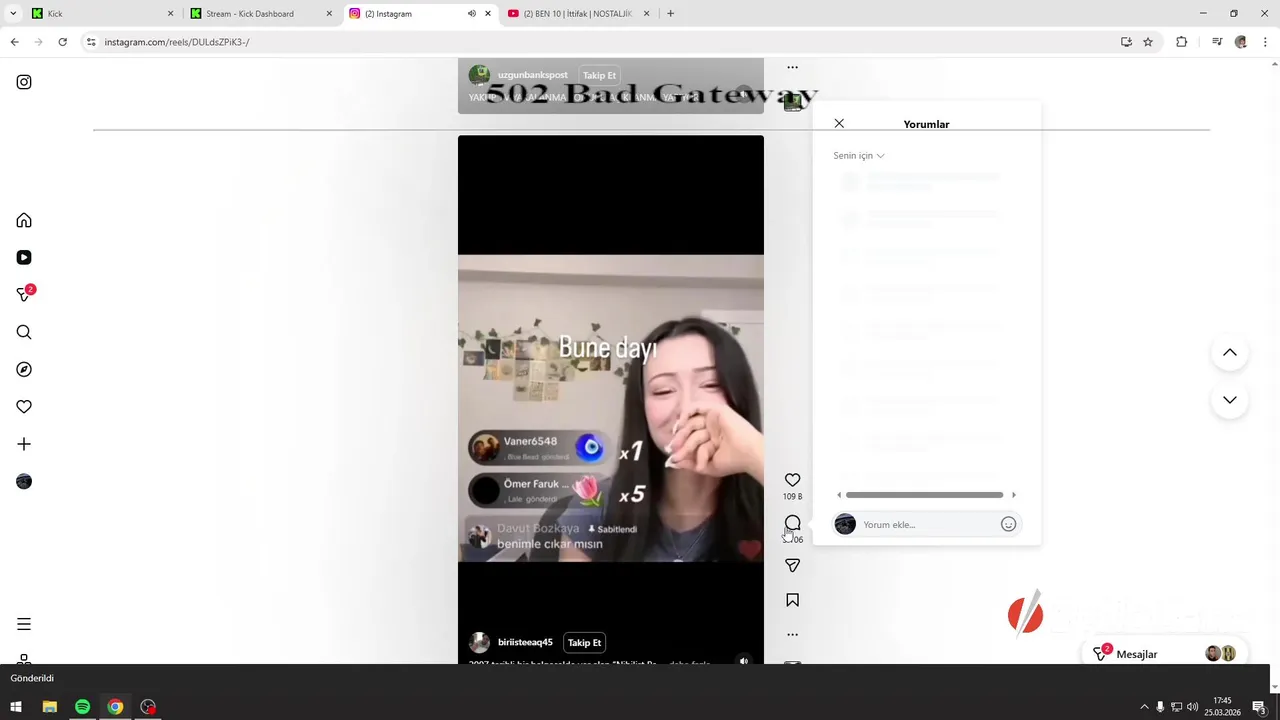Viewport: 1280px width, 720px height.
Task: Follow uzgunbankspost with Takip Et
Action: 599,75
